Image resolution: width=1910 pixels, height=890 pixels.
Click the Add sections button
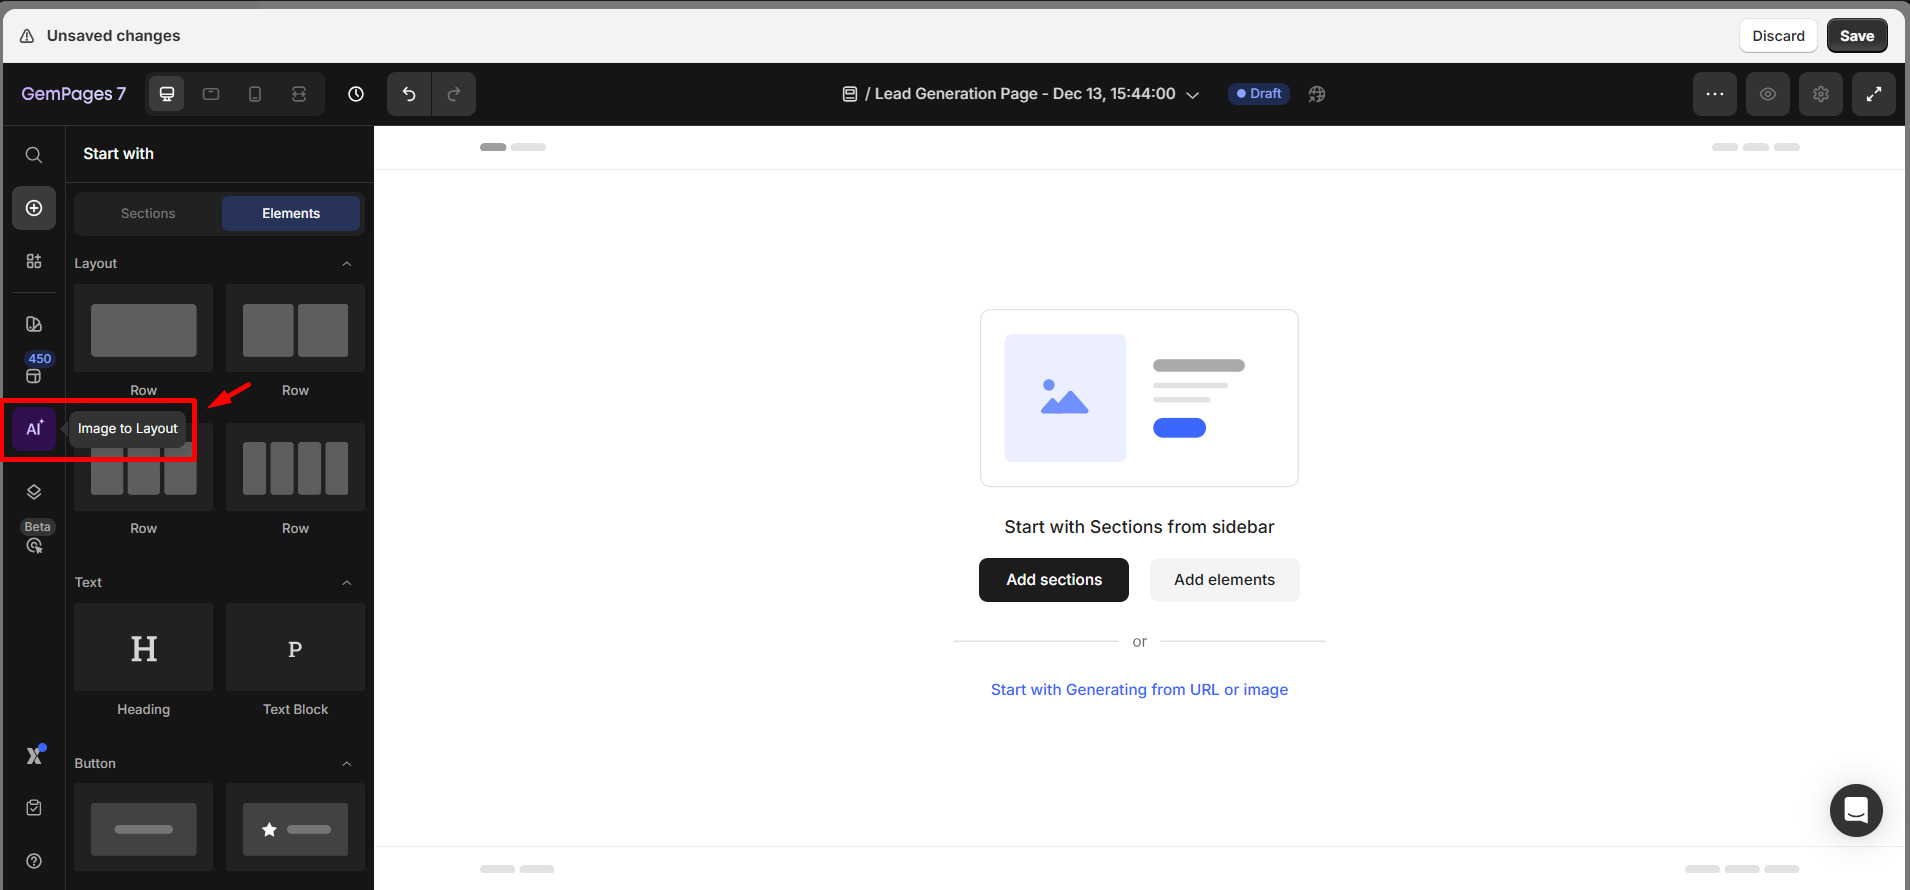pyautogui.click(x=1053, y=580)
